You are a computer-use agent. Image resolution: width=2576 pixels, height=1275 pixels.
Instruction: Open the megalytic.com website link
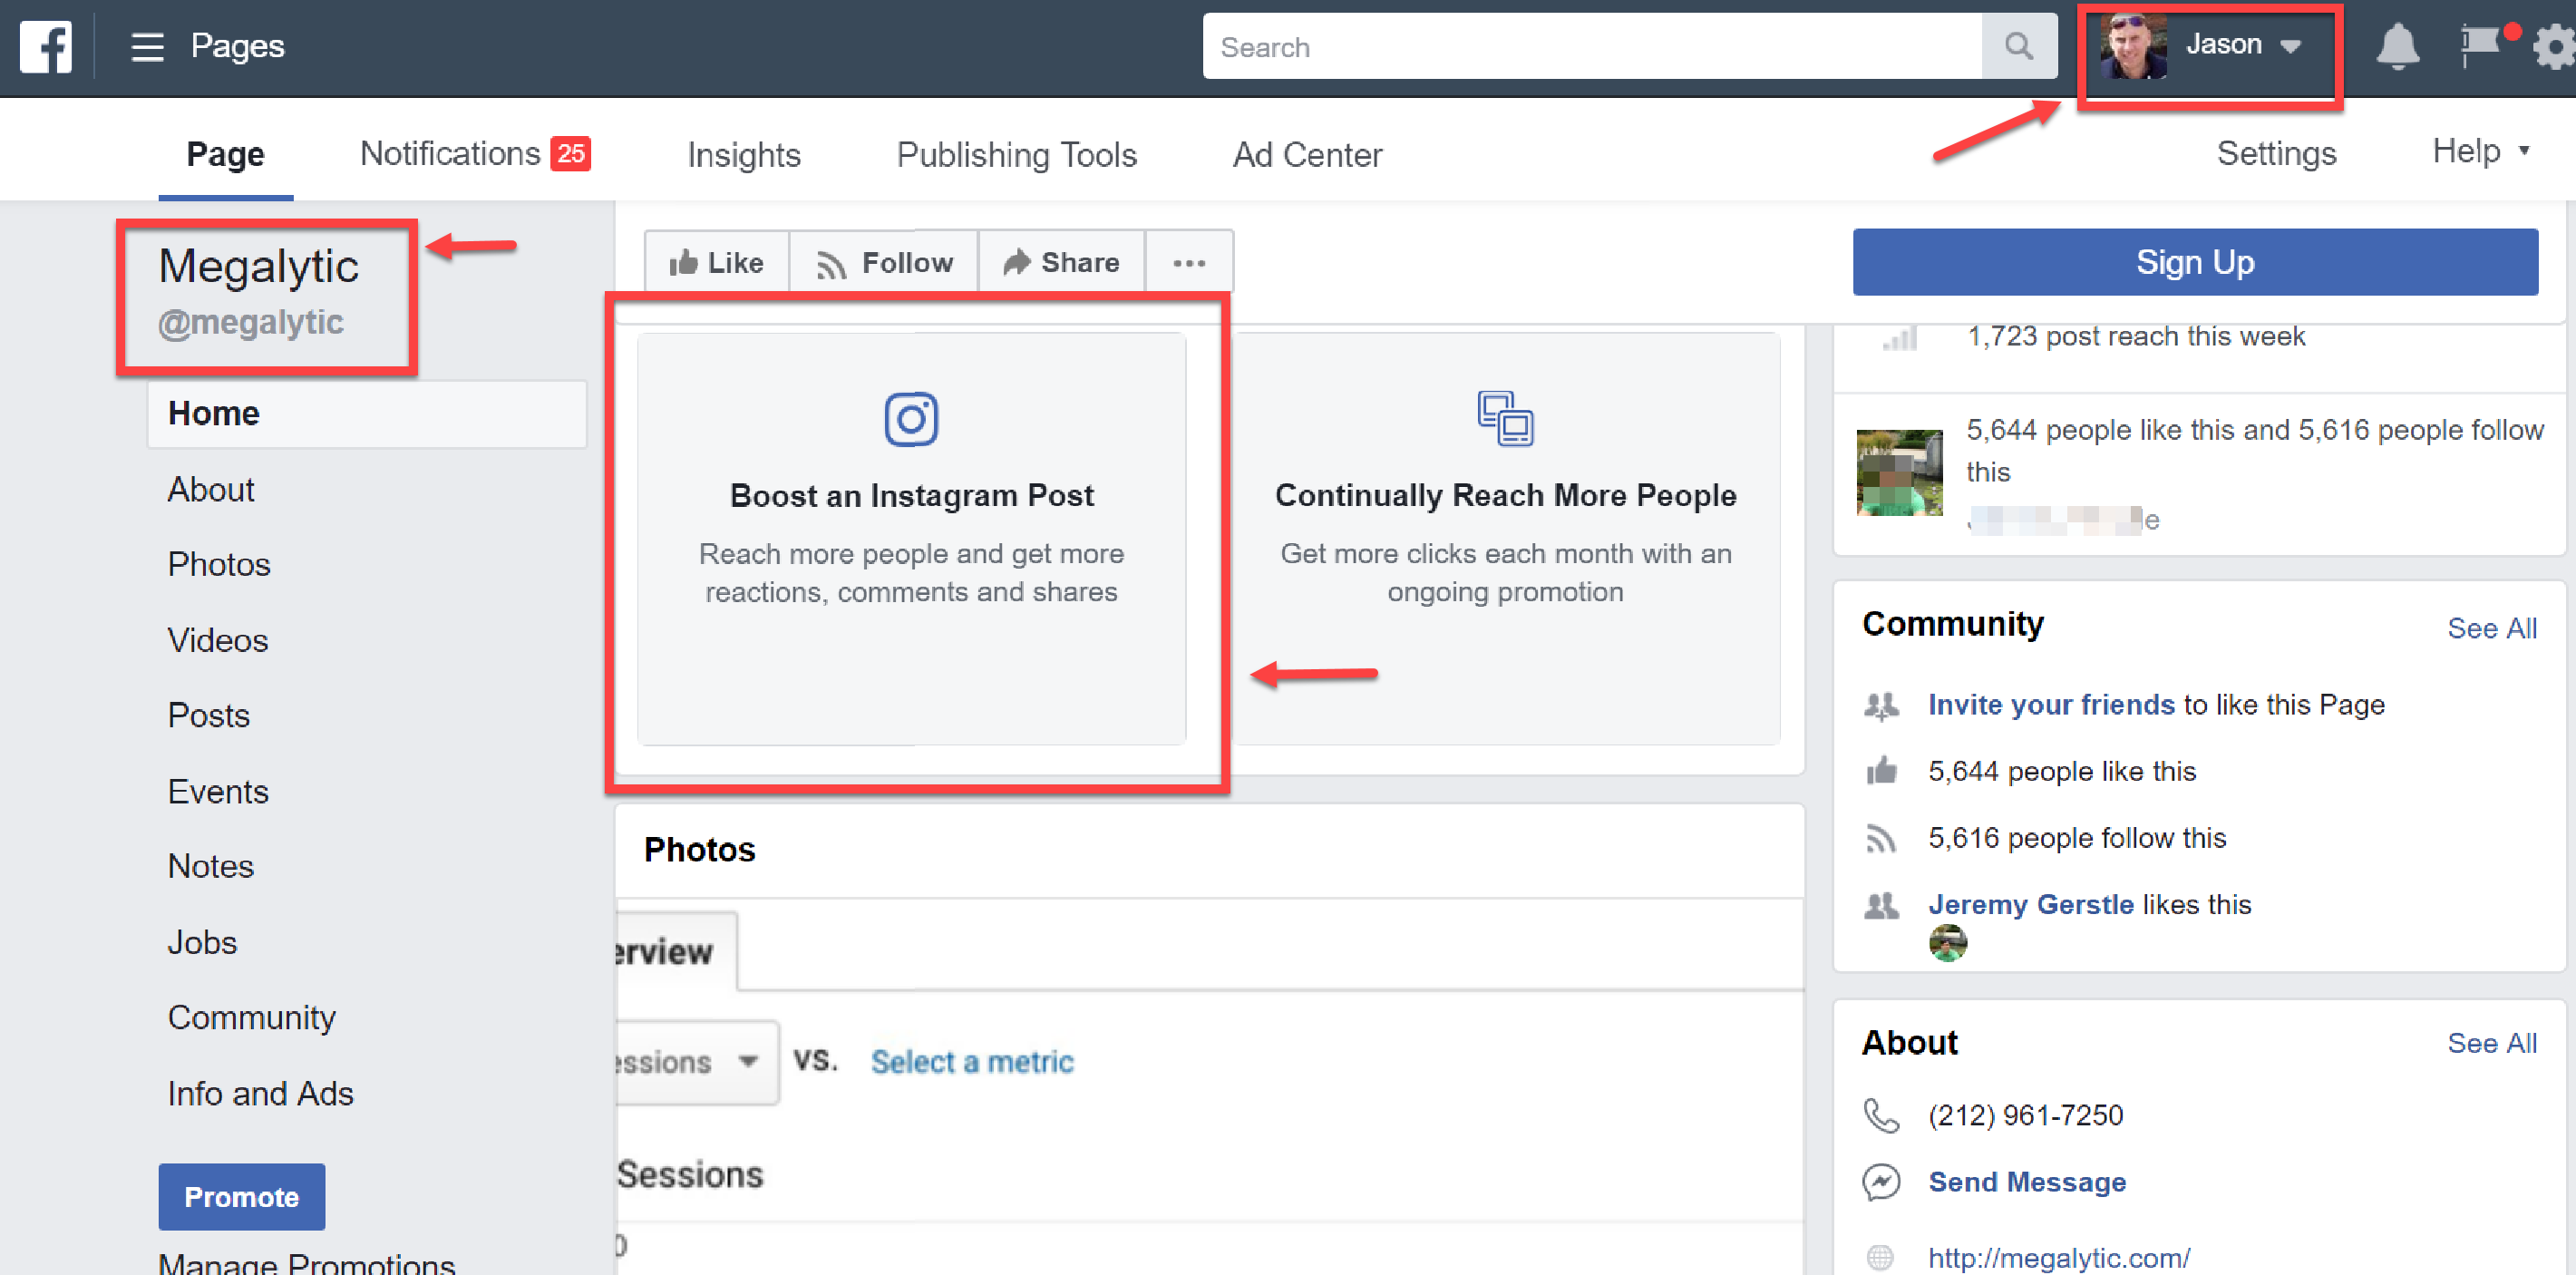[x=2059, y=1257]
